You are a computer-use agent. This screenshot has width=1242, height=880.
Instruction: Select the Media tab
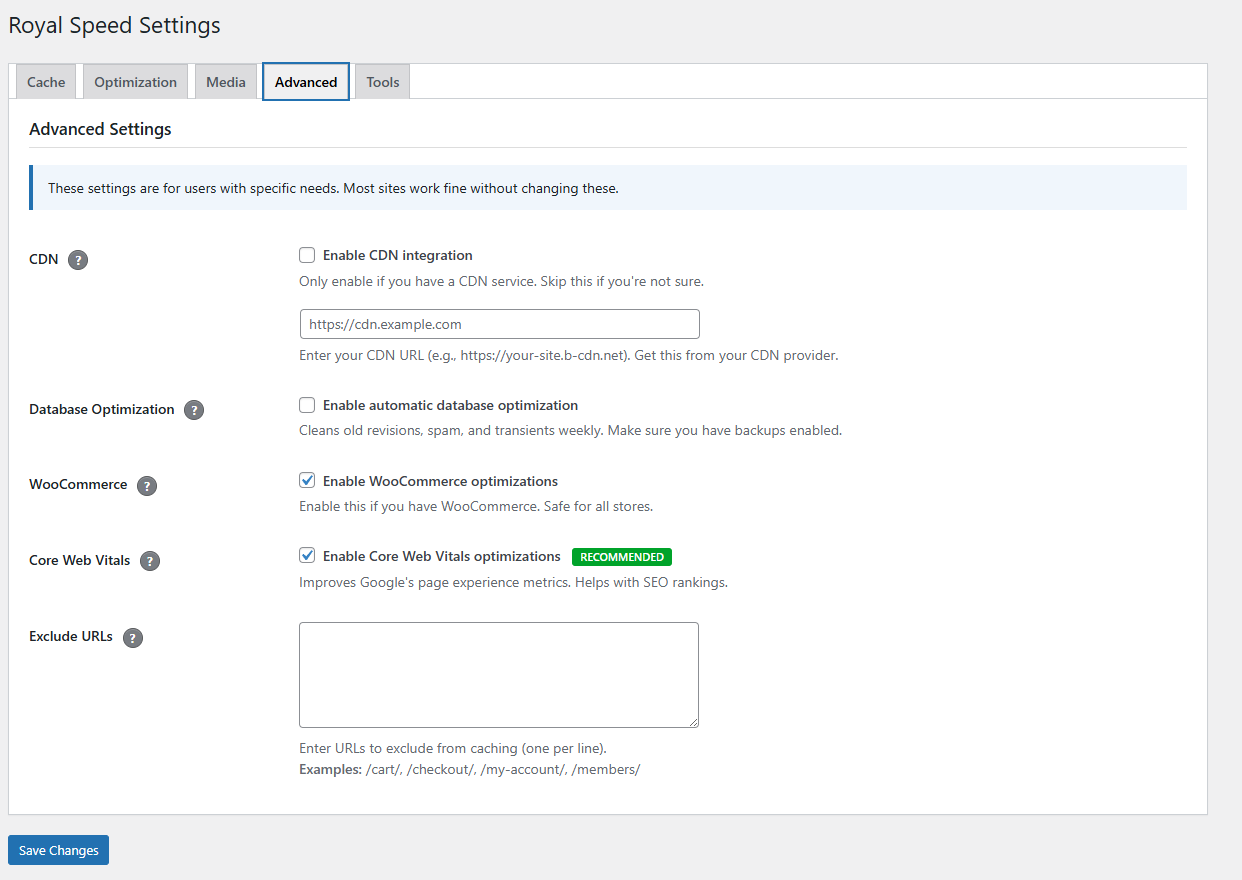tap(225, 81)
